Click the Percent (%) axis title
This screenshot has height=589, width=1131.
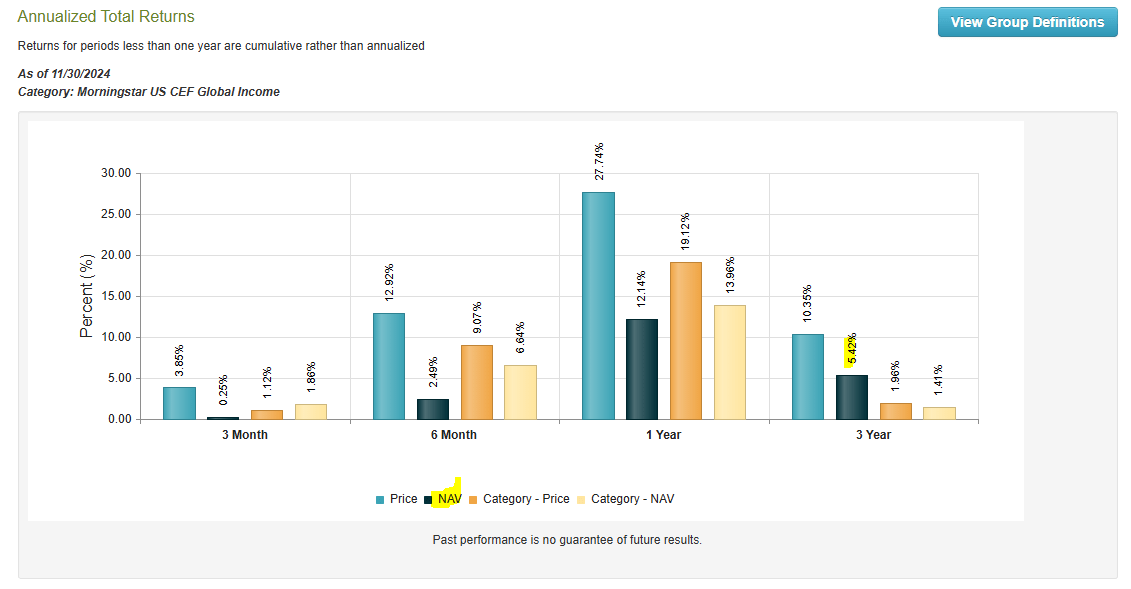coord(86,297)
